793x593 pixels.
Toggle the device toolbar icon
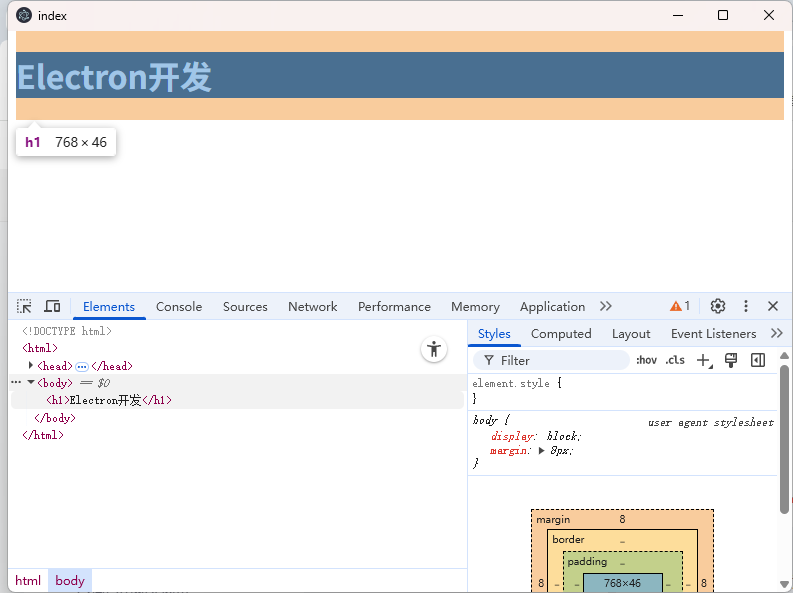click(52, 306)
